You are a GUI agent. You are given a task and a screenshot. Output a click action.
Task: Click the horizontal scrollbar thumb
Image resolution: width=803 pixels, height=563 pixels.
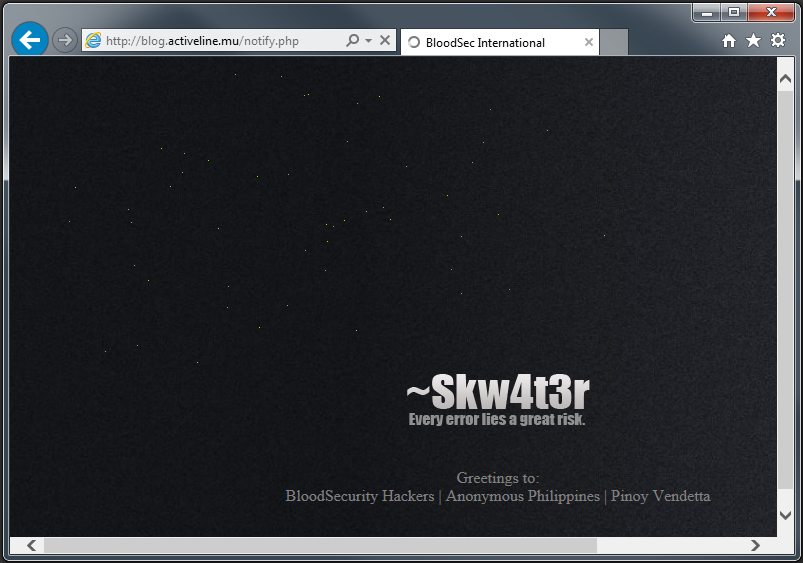[x=321, y=546]
